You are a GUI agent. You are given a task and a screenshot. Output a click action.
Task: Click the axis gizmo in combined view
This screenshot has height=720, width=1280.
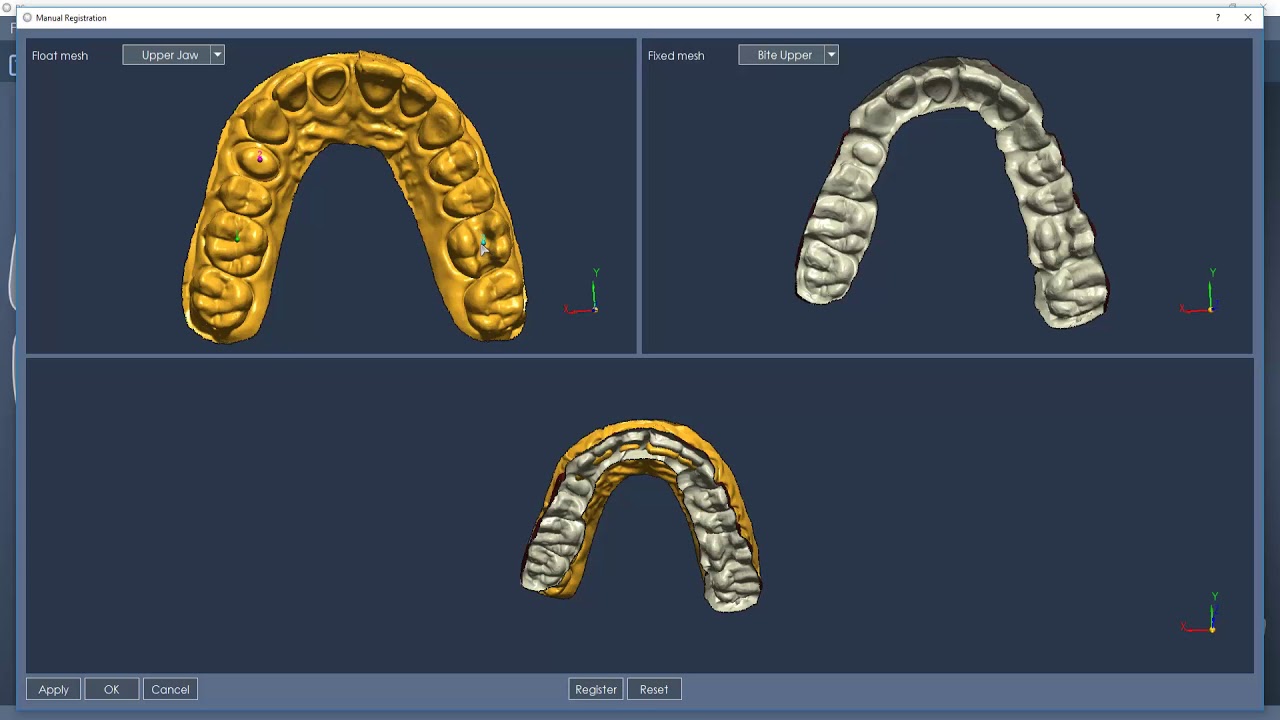tap(1201, 614)
